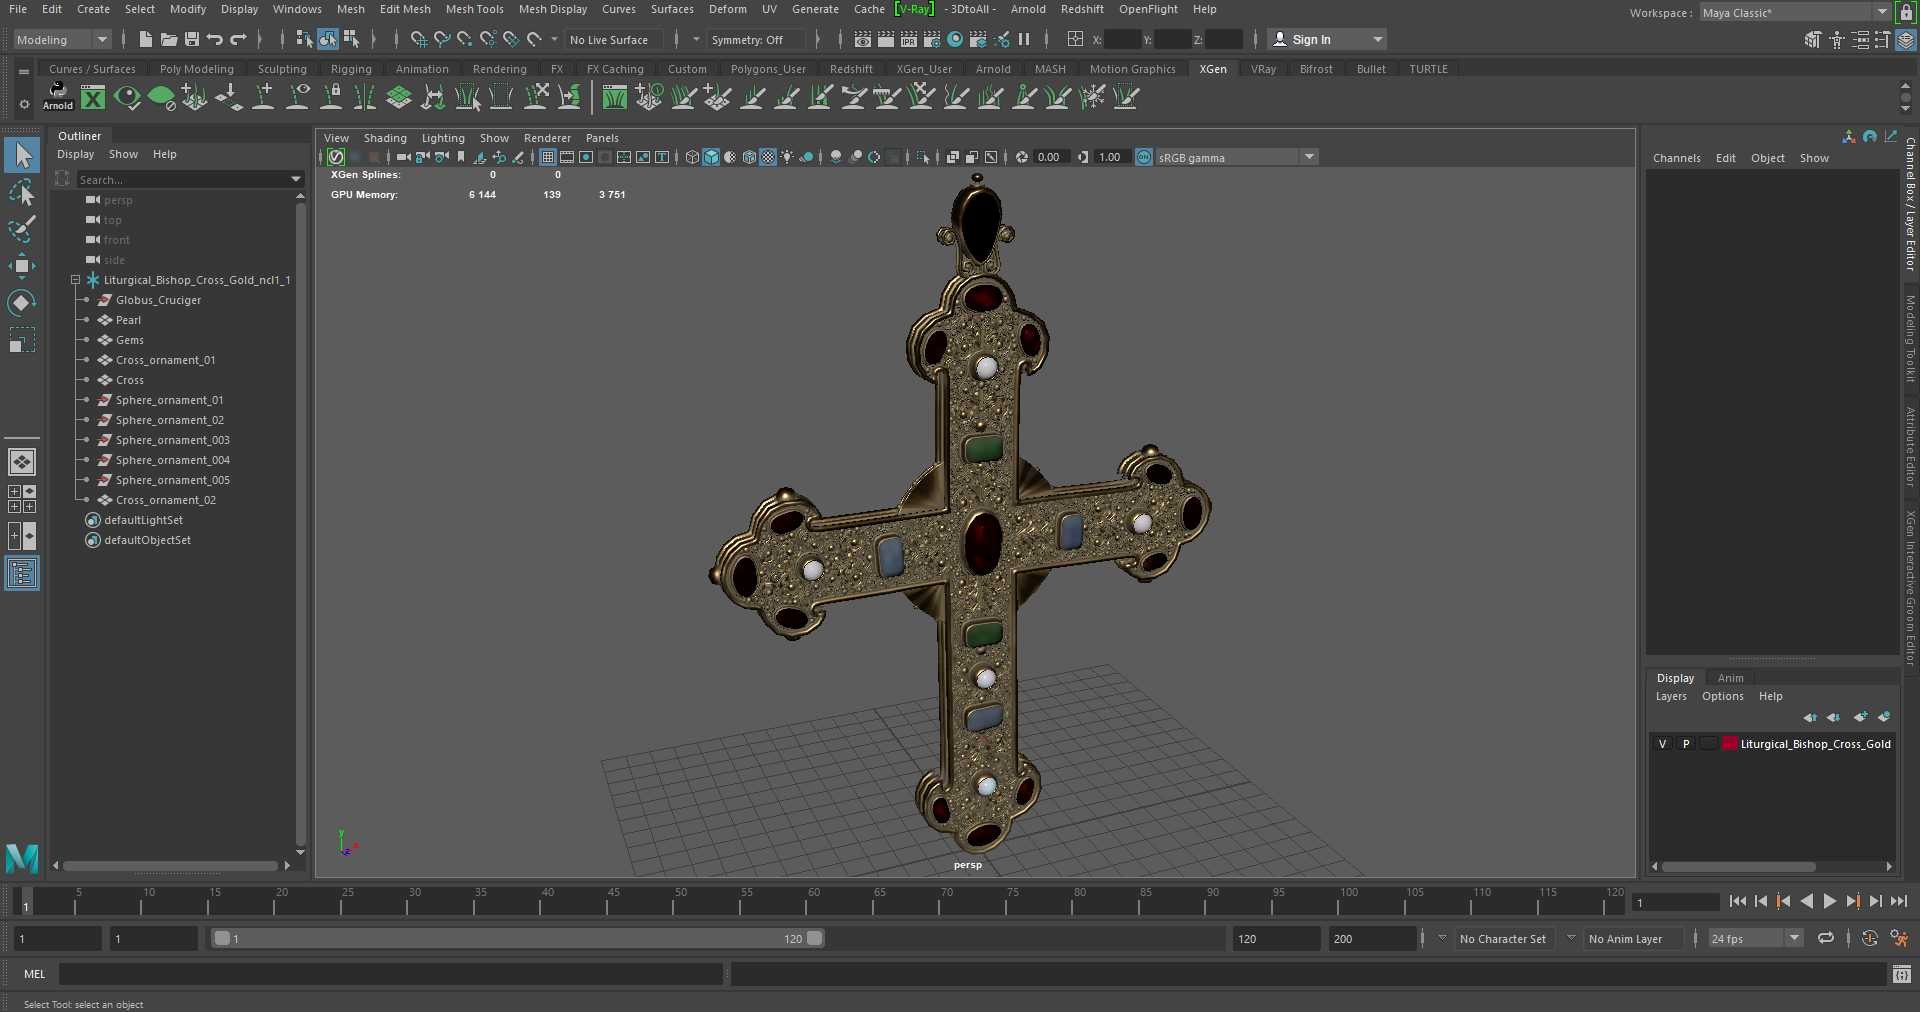
Task: Open the sRGB gamma view transform dropdown
Action: 1237,157
